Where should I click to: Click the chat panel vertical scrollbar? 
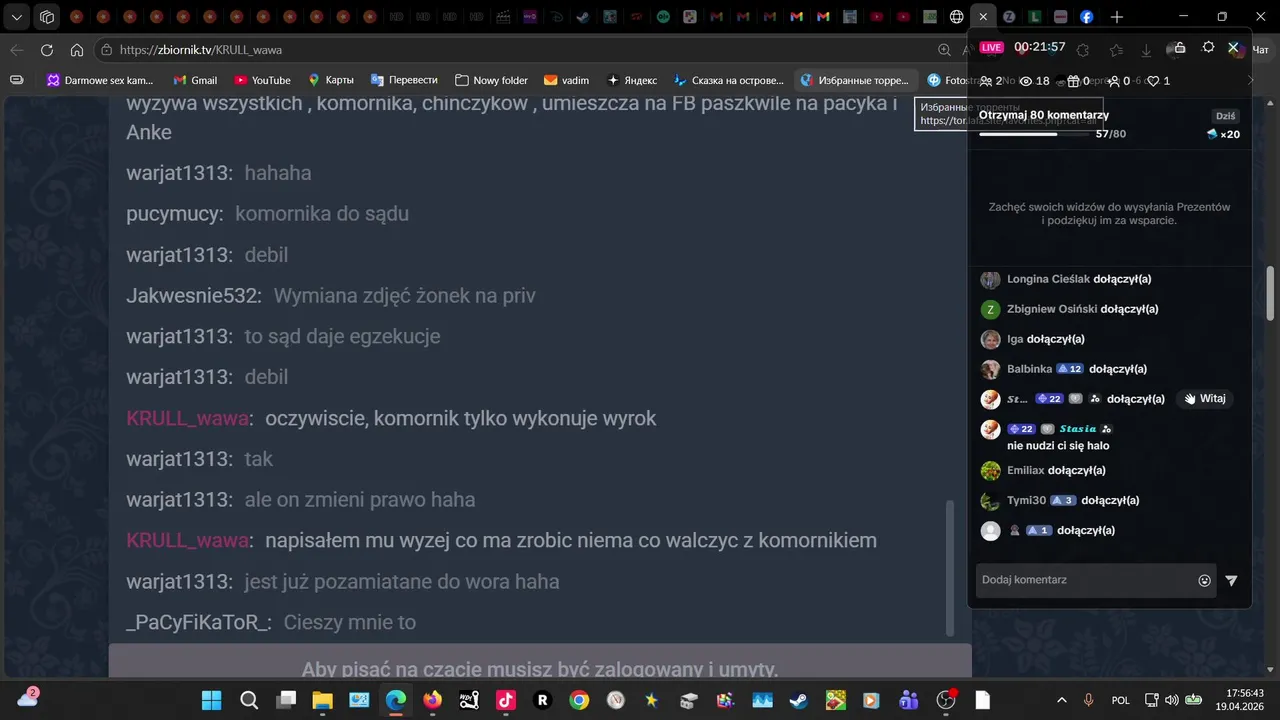click(950, 568)
